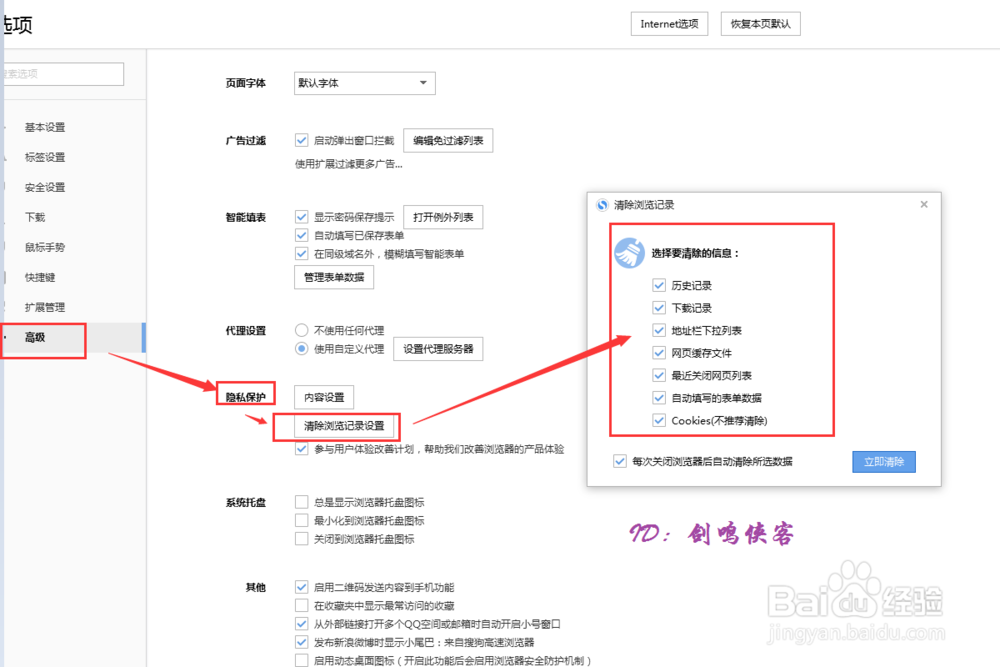The image size is (1000, 667).
Task: Disable 启动弹出窗口拦截
Action: point(301,140)
